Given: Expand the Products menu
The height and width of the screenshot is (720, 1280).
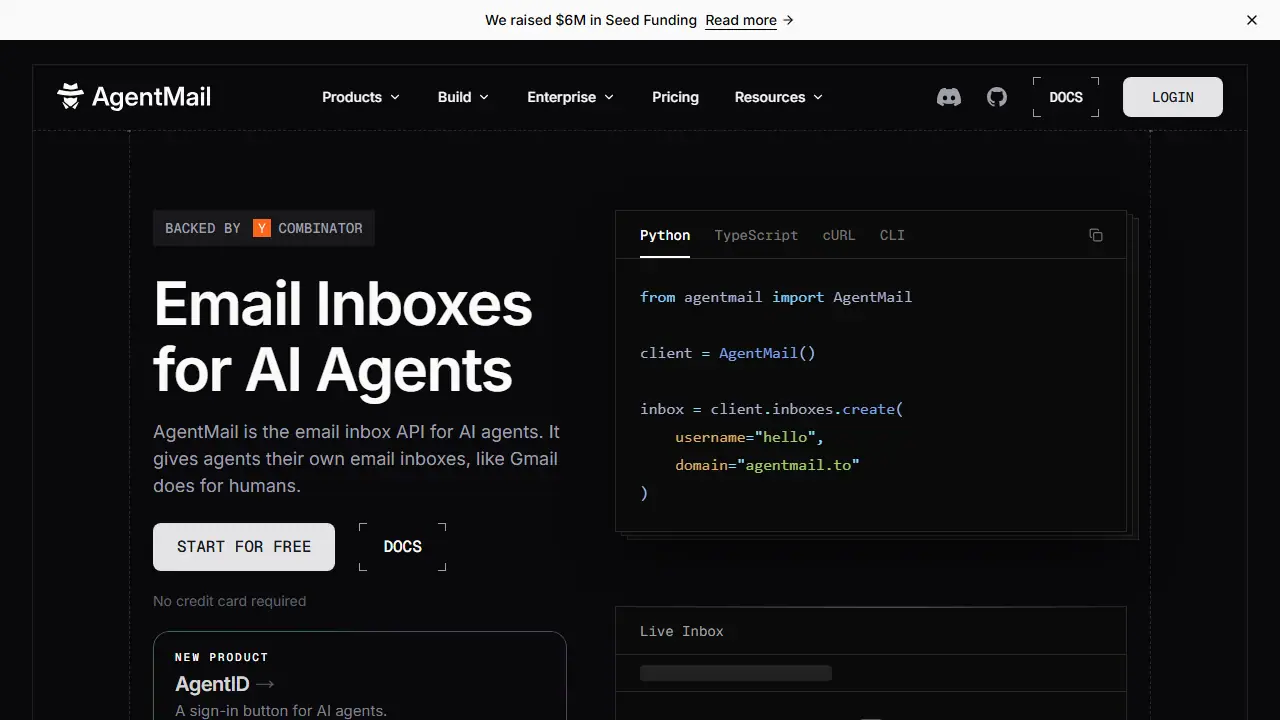Looking at the screenshot, I should coord(361,97).
